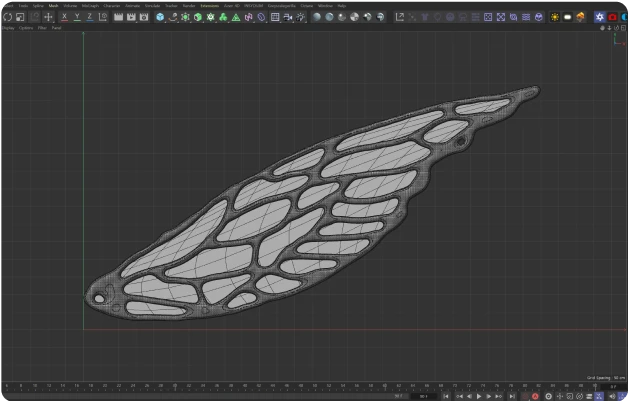Select the Move tool crossed-arrows icon
Viewport: 628px width, 401px height.
48,17
